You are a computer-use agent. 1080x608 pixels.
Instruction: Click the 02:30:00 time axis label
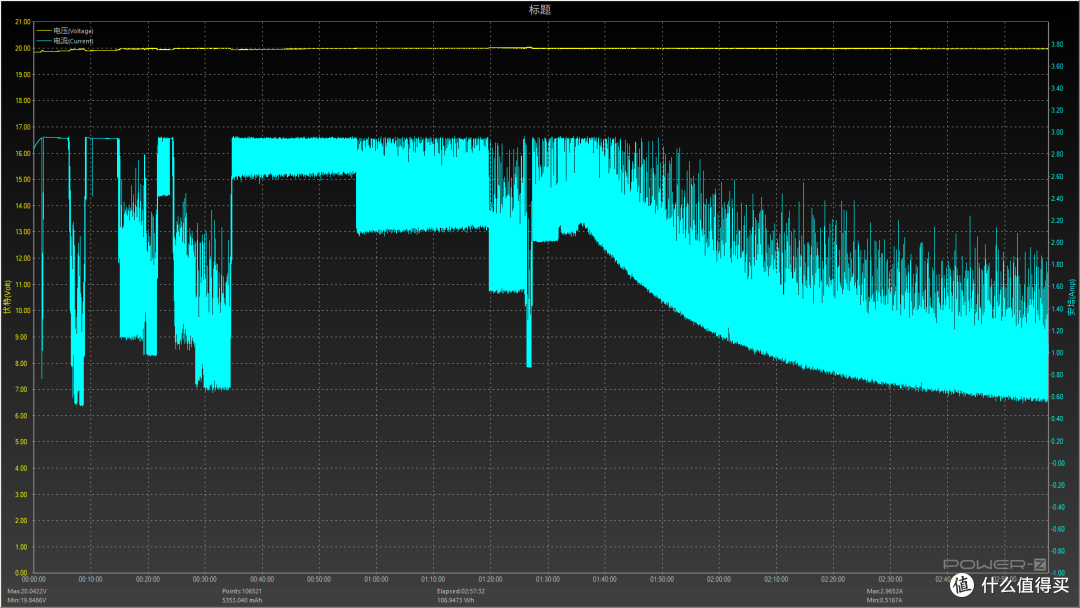pyautogui.click(x=891, y=580)
